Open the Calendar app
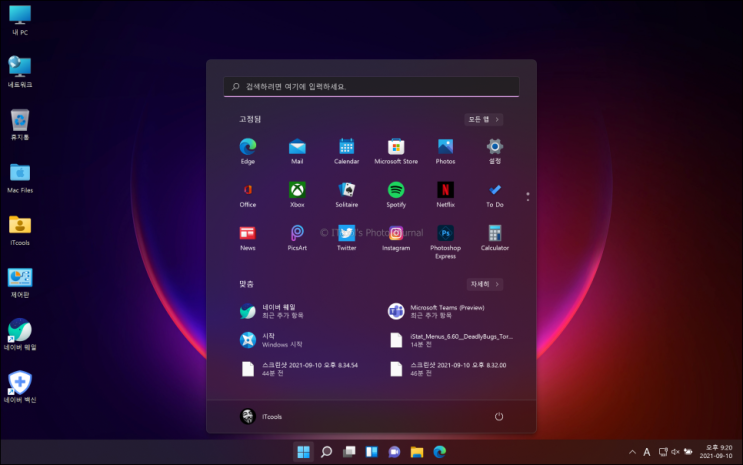 coord(346,151)
